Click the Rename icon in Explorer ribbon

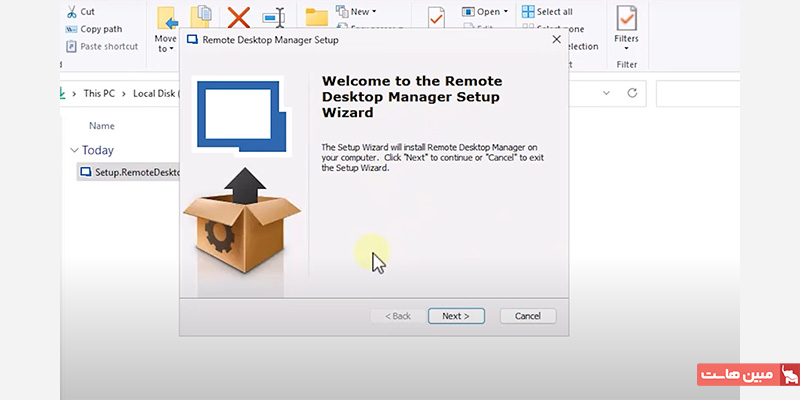[274, 17]
